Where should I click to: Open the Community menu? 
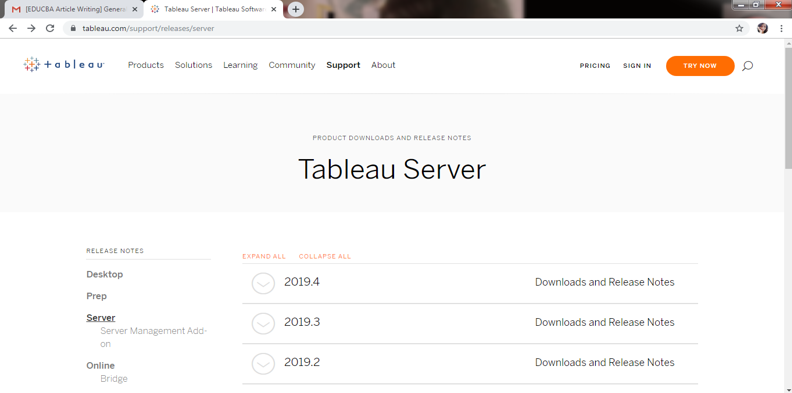coord(292,65)
